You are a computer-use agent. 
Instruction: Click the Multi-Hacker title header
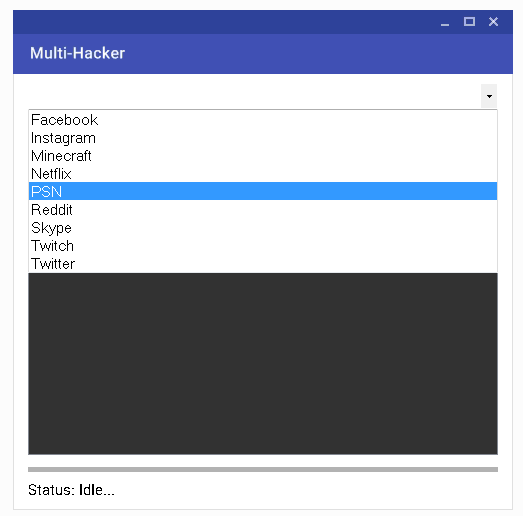(77, 53)
